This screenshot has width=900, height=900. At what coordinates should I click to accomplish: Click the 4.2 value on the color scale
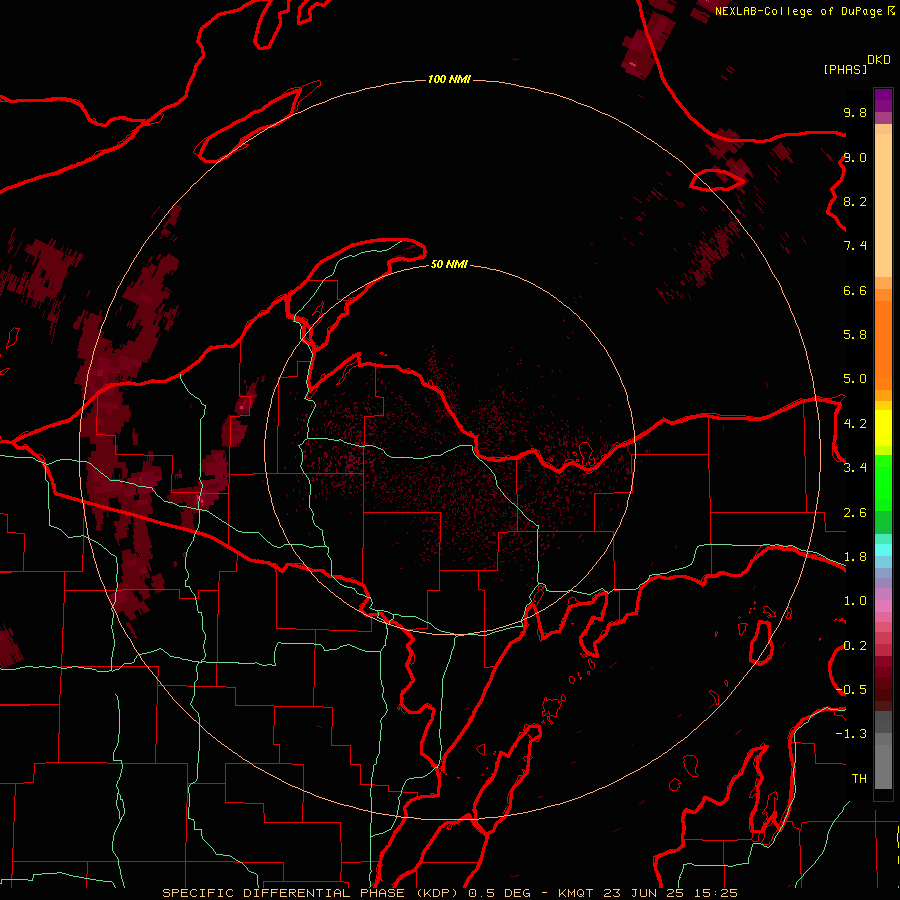coord(855,424)
